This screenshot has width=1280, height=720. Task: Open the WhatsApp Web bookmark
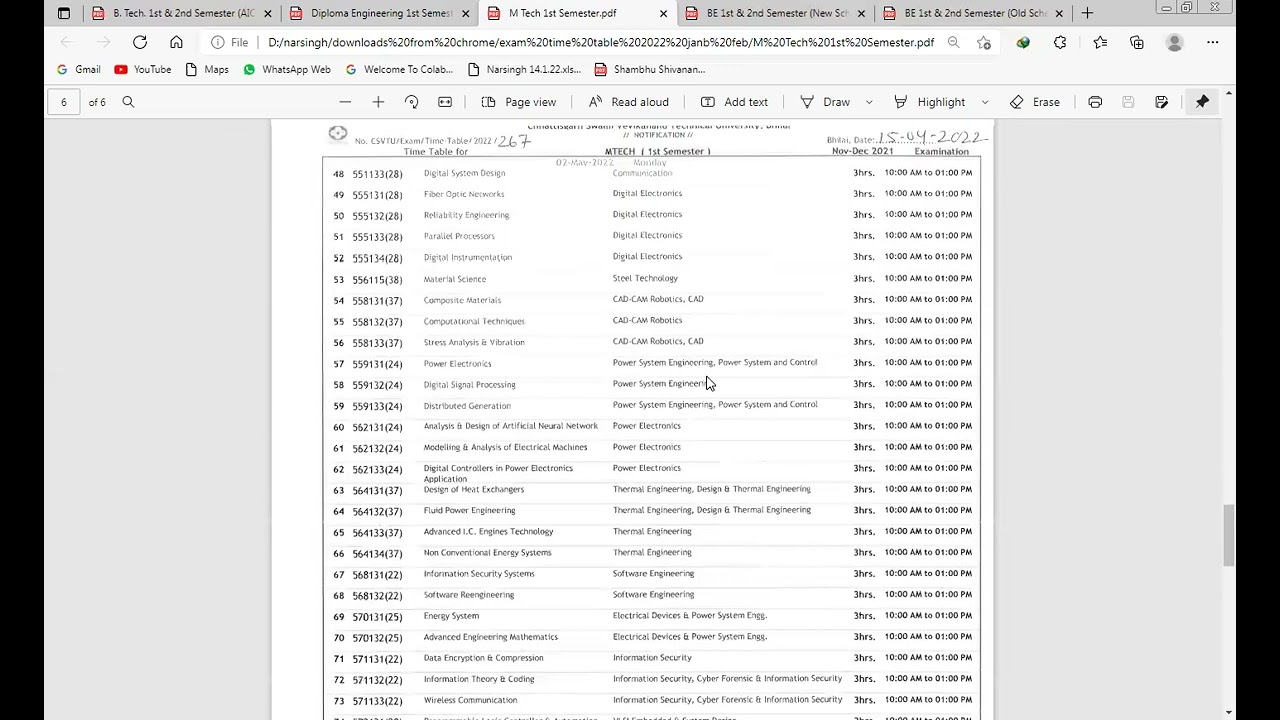[x=287, y=69]
